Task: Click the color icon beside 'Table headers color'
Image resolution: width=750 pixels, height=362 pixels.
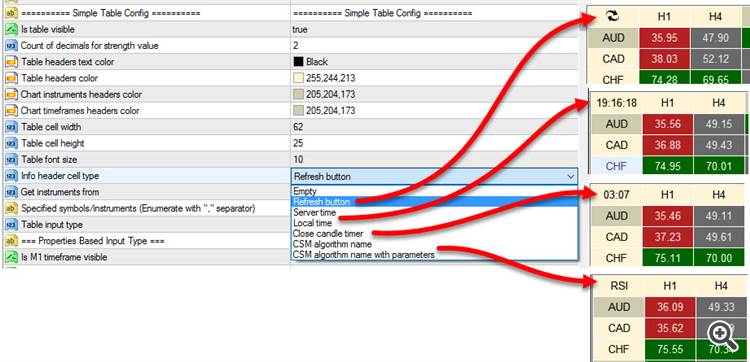Action: pyautogui.click(x=11, y=78)
